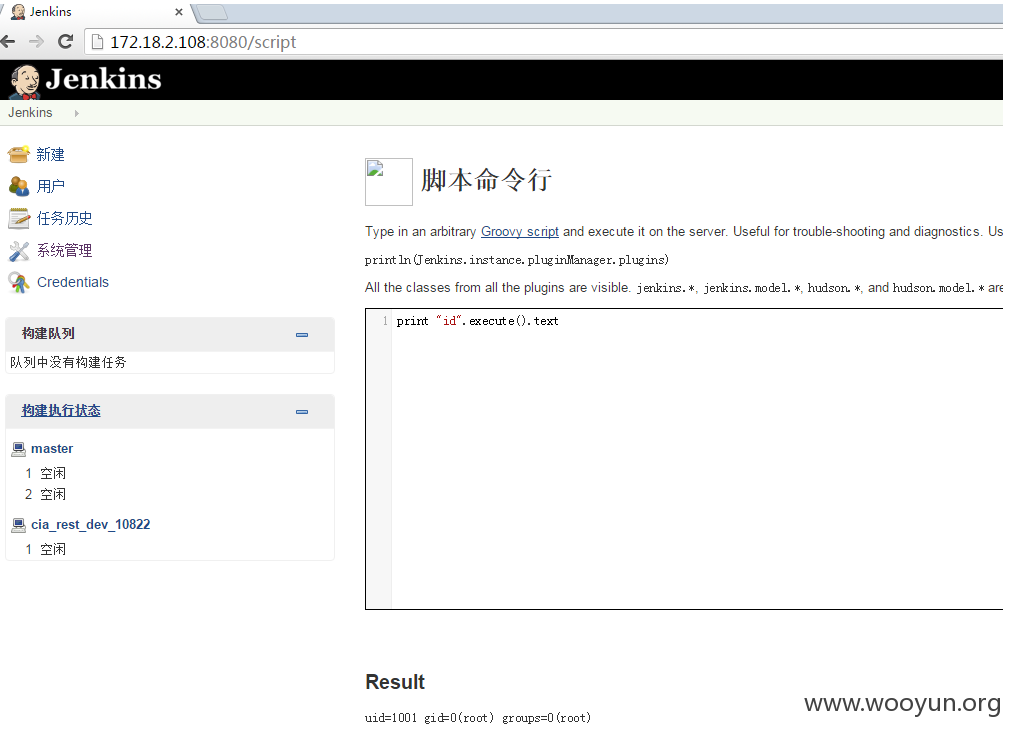Click the line number 1 gutter

pyautogui.click(x=385, y=321)
